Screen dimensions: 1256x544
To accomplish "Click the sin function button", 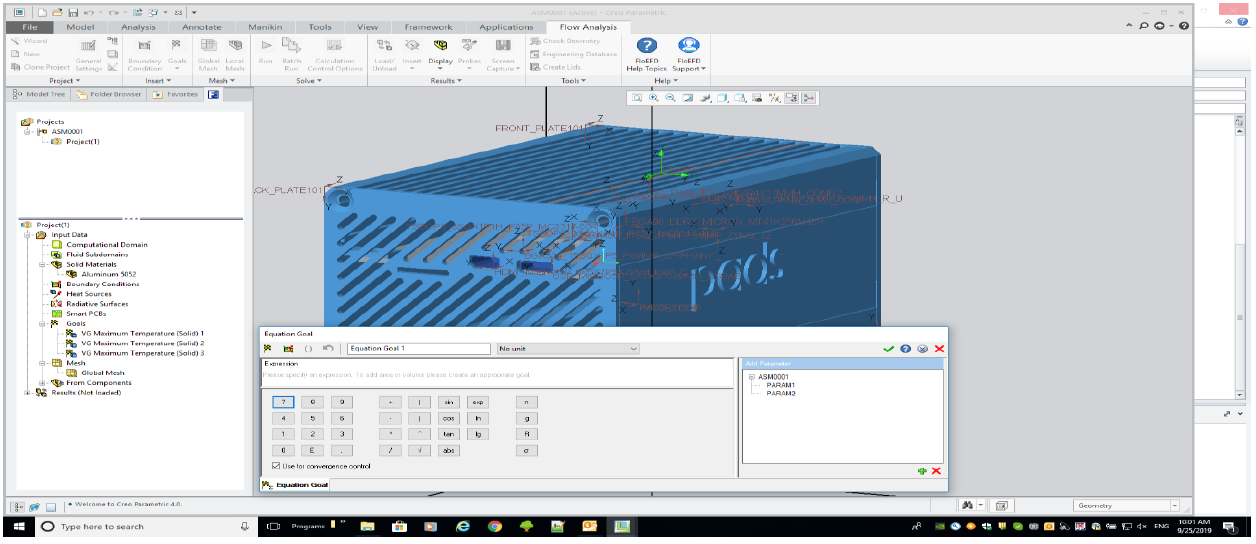I will (x=449, y=401).
